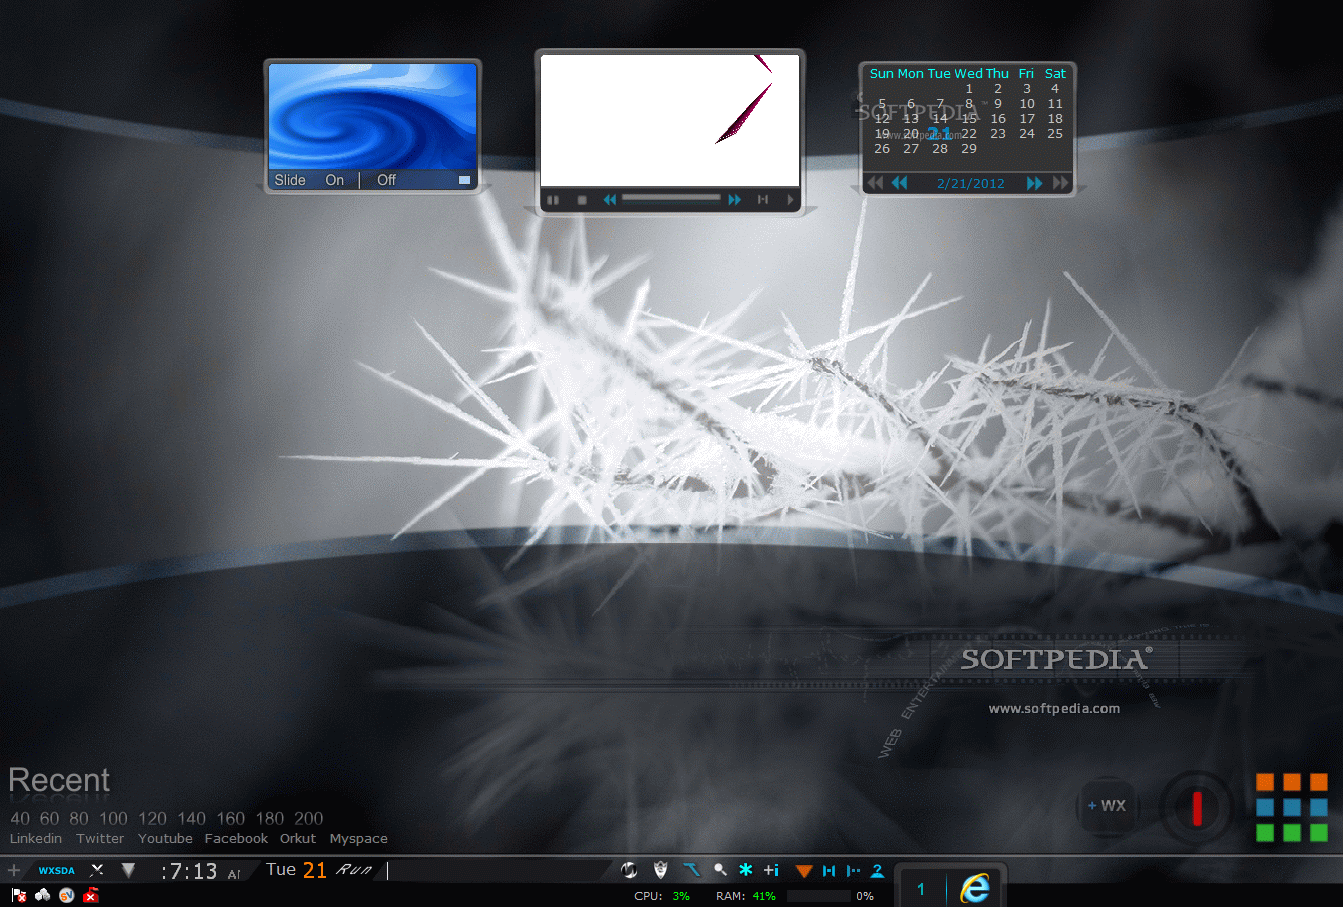This screenshot has width=1343, height=907.
Task: Open the Twitter shortcut link
Action: pos(100,839)
